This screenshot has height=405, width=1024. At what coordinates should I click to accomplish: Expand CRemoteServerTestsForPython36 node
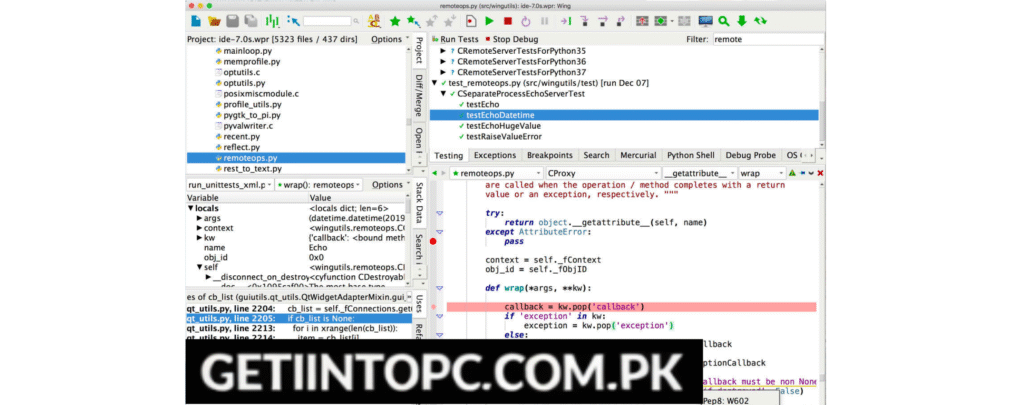[444, 61]
